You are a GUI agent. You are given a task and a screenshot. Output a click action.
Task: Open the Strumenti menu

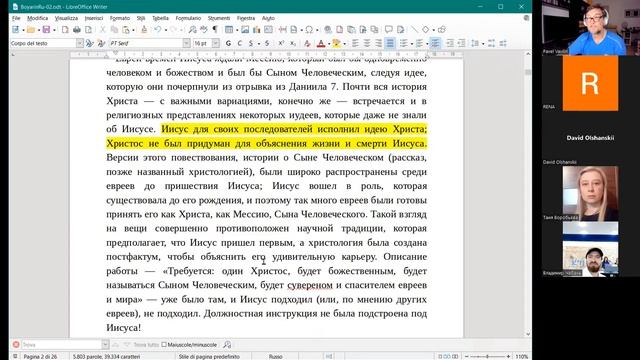[x=219, y=18]
